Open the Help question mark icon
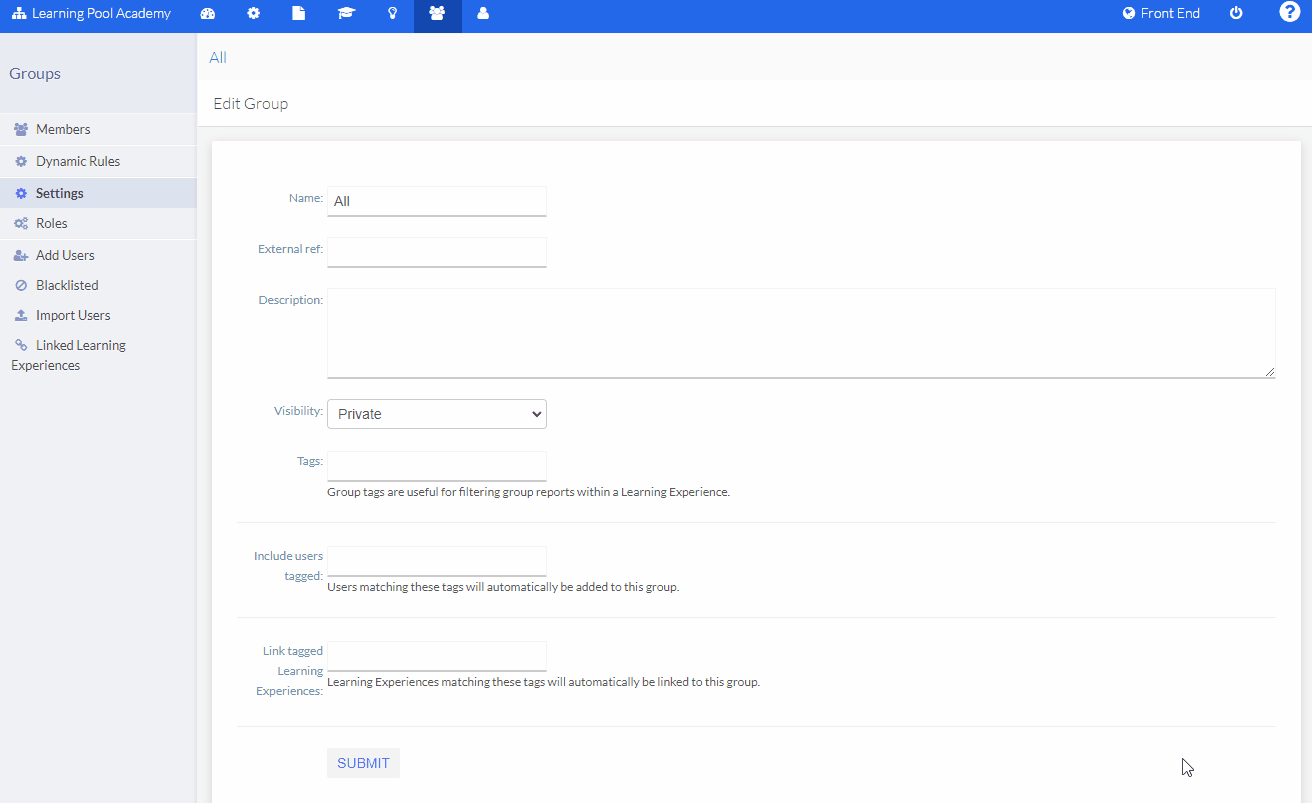Screen dimensions: 1312x803 point(1289,13)
